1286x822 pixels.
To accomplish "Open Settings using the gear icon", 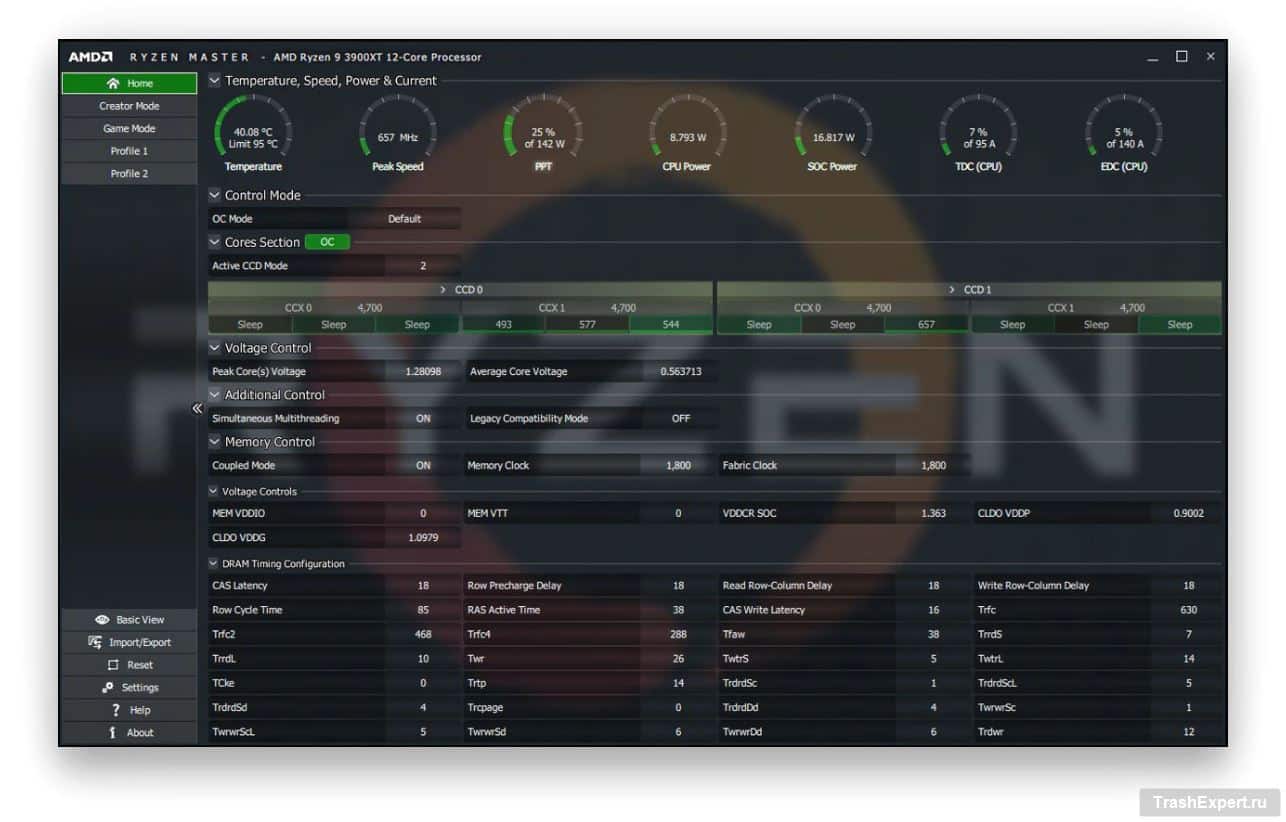I will 108,688.
